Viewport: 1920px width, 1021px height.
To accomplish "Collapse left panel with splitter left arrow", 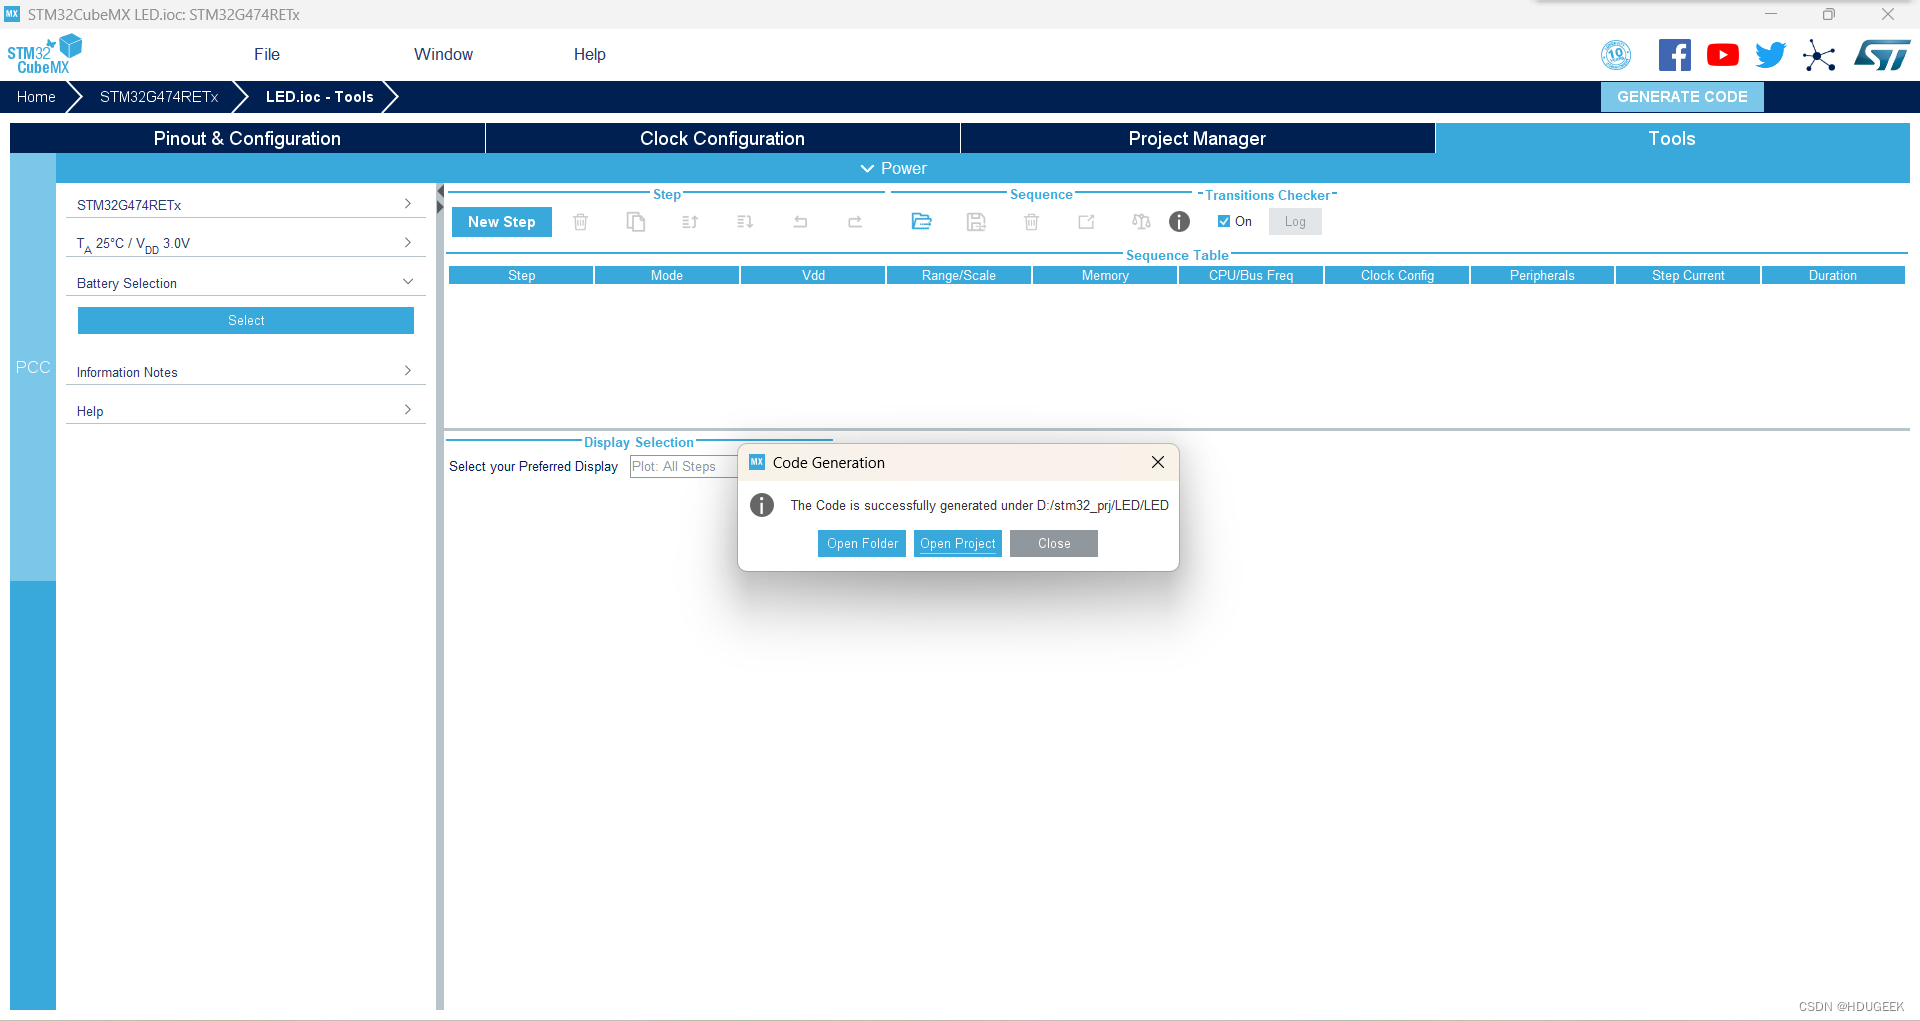I will pyautogui.click(x=440, y=190).
